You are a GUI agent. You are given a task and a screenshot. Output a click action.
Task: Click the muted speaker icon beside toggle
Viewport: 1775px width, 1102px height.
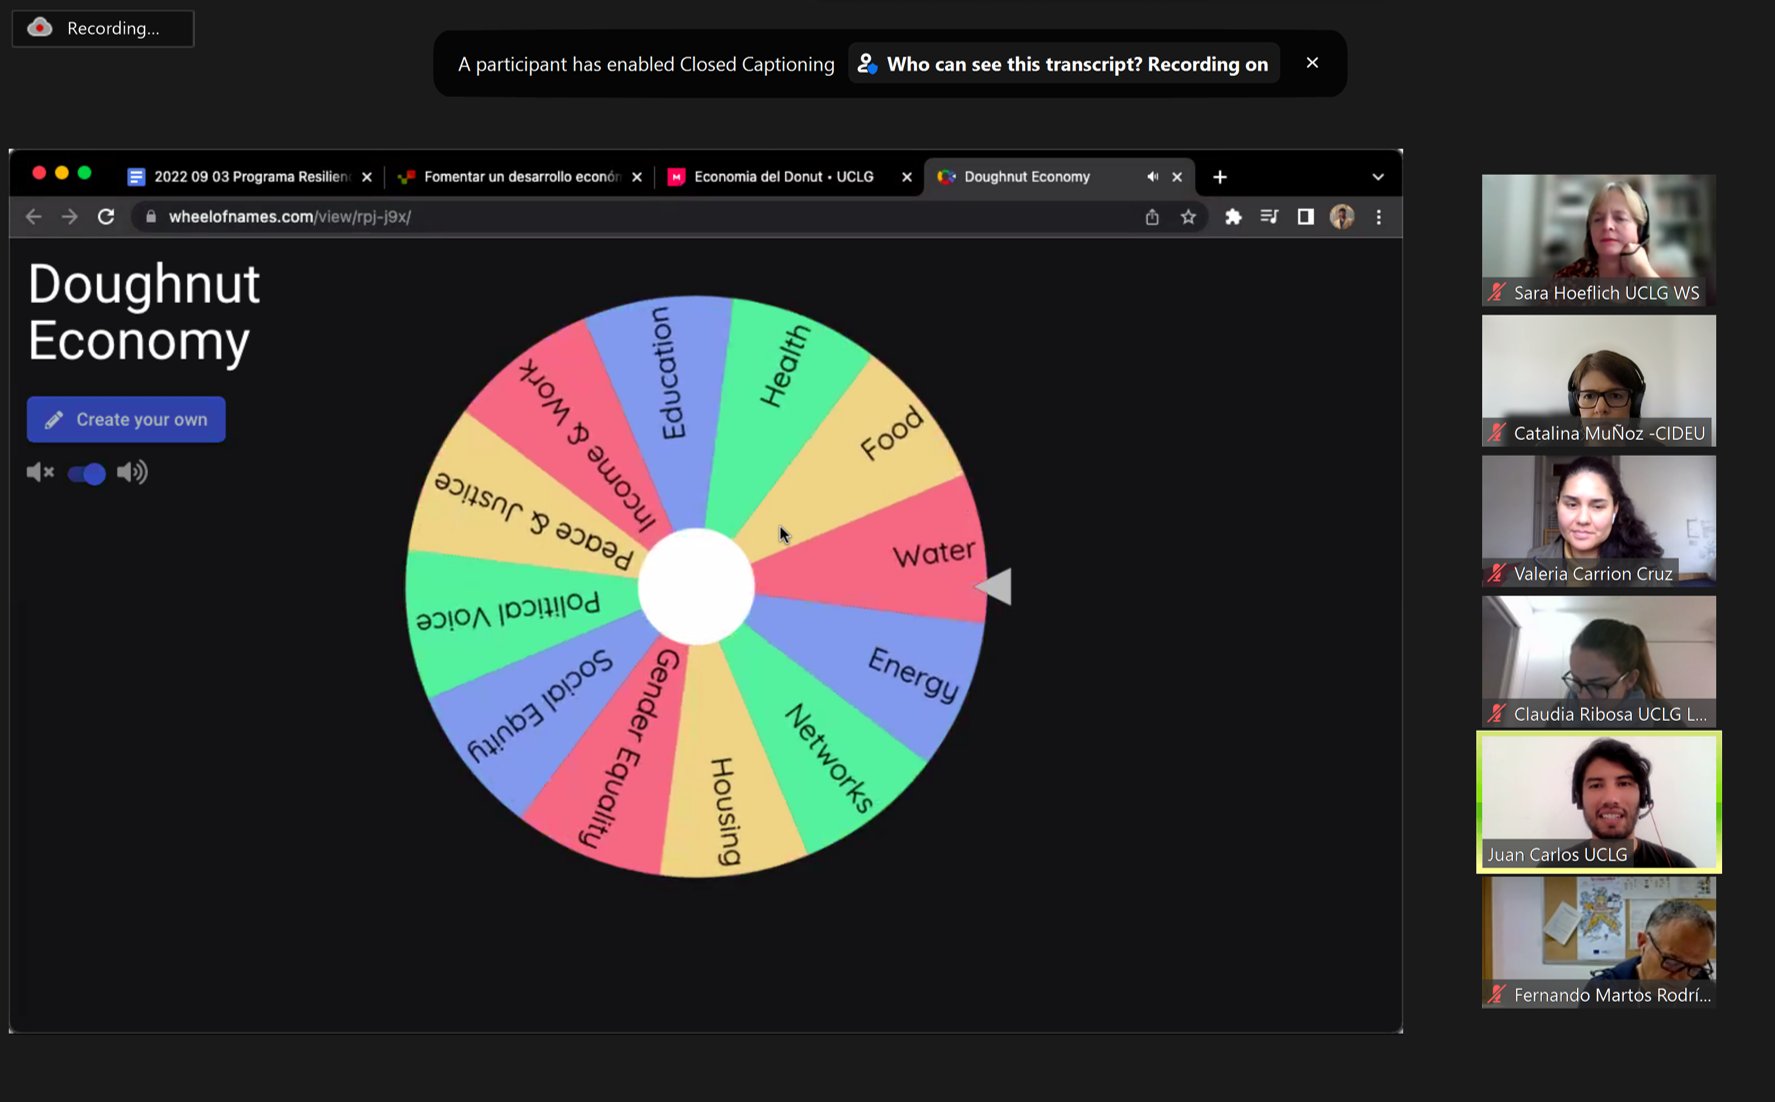pos(40,472)
